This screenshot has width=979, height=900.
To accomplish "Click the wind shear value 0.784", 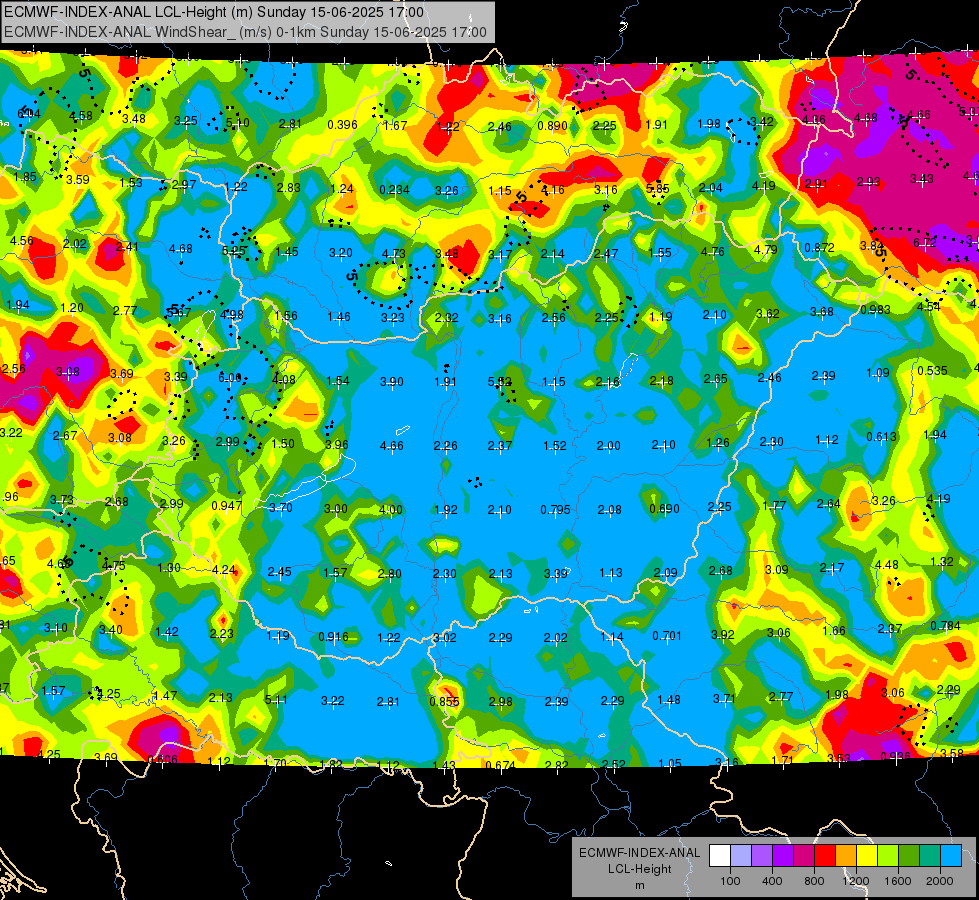I will click(x=945, y=626).
